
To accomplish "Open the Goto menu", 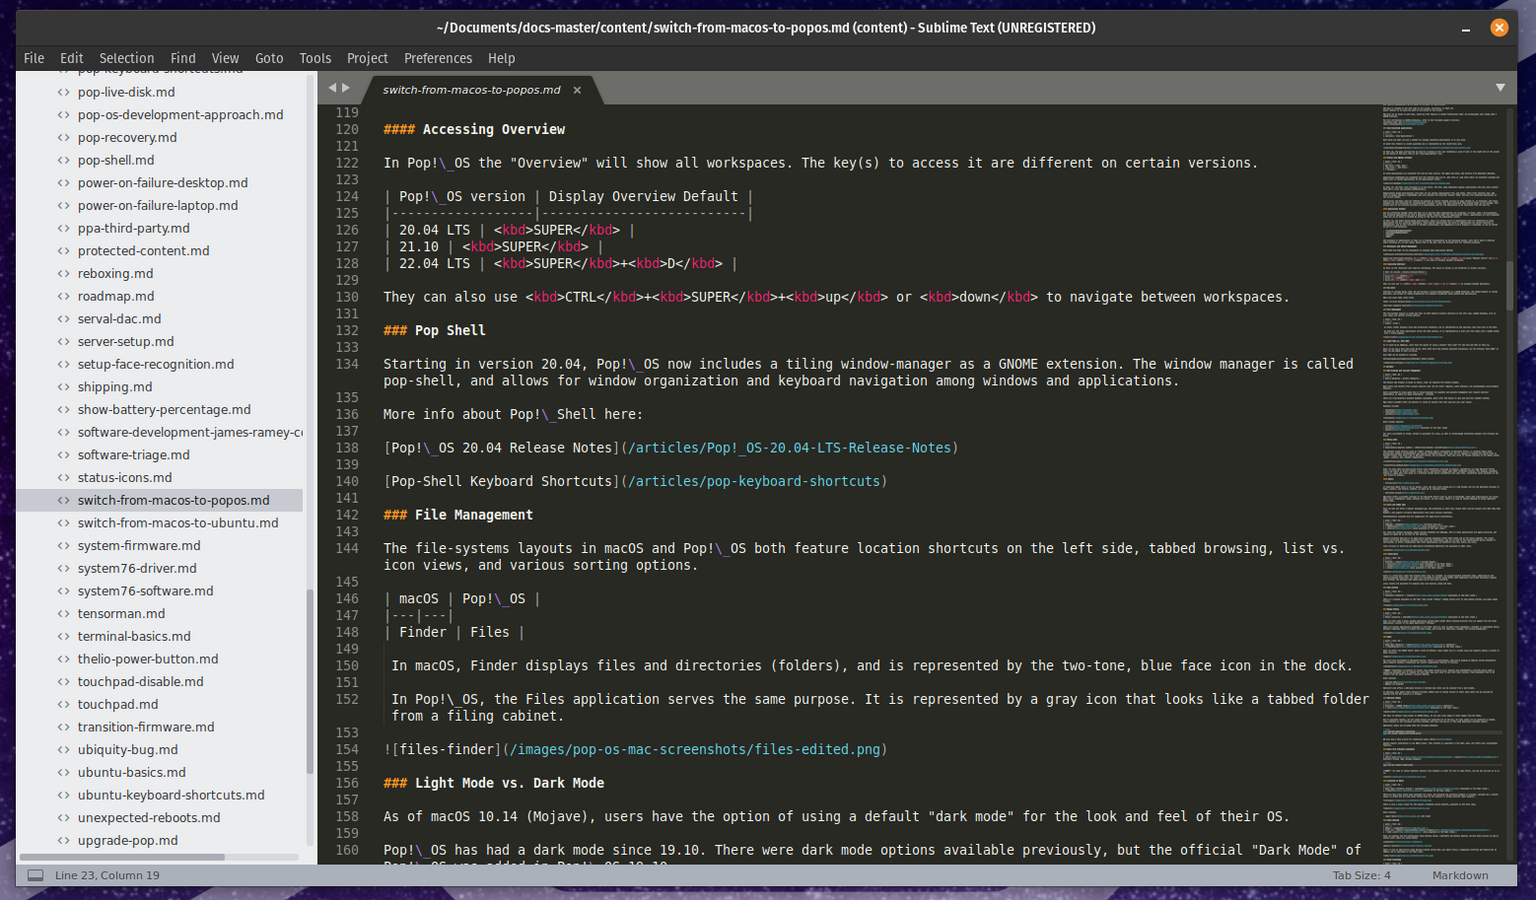I will [x=269, y=58].
